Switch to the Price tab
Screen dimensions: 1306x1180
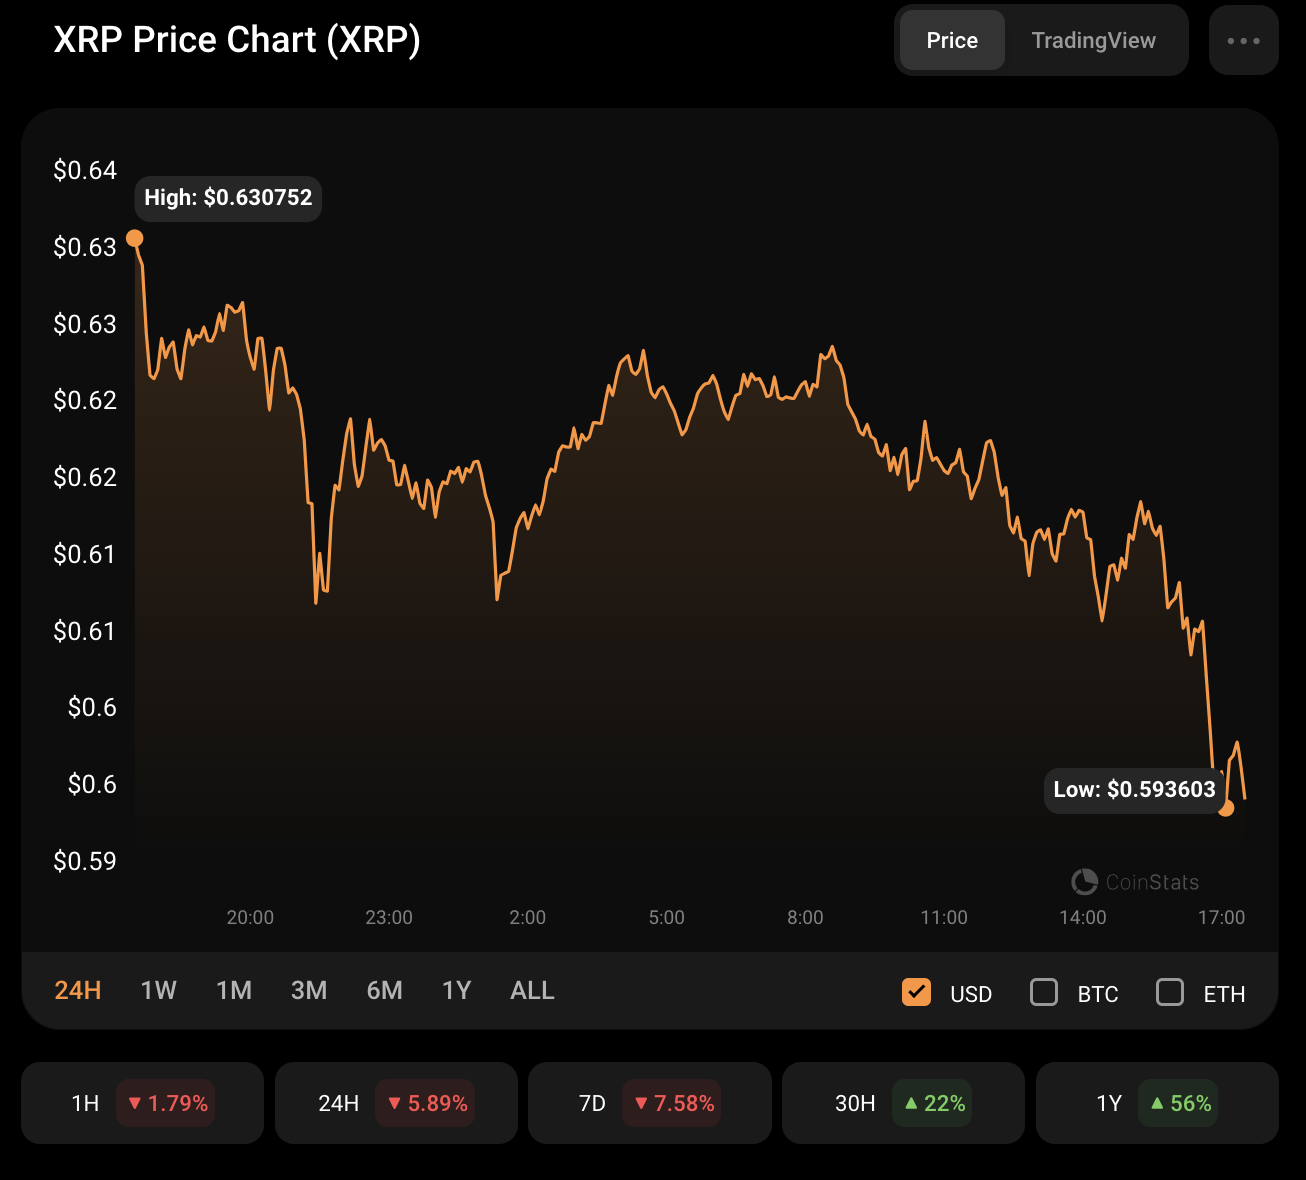(952, 41)
